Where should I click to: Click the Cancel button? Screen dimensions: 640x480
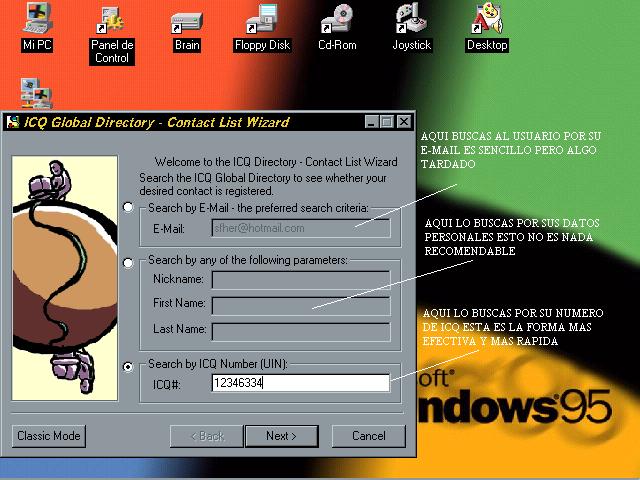369,436
